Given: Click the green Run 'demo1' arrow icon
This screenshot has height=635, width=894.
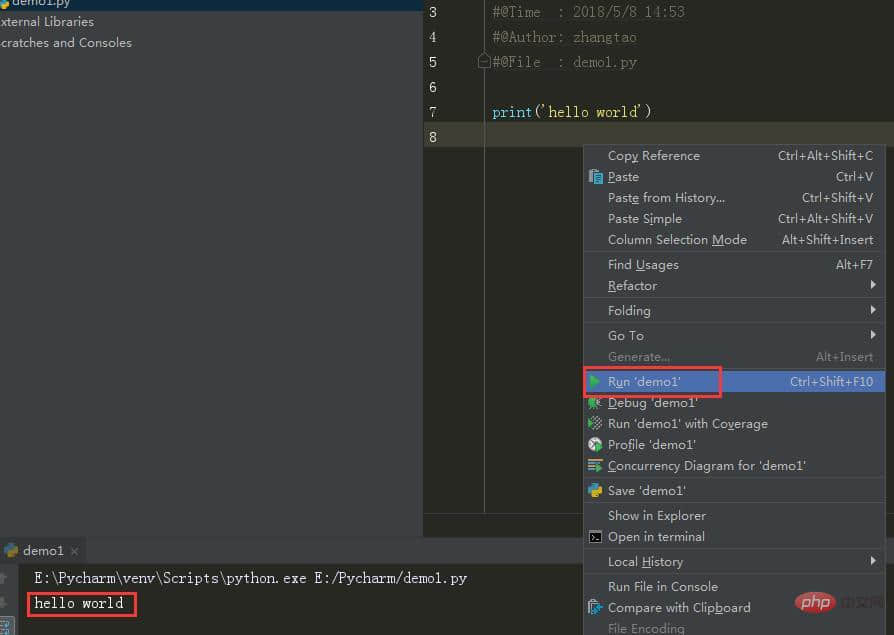Looking at the screenshot, I should point(595,381).
